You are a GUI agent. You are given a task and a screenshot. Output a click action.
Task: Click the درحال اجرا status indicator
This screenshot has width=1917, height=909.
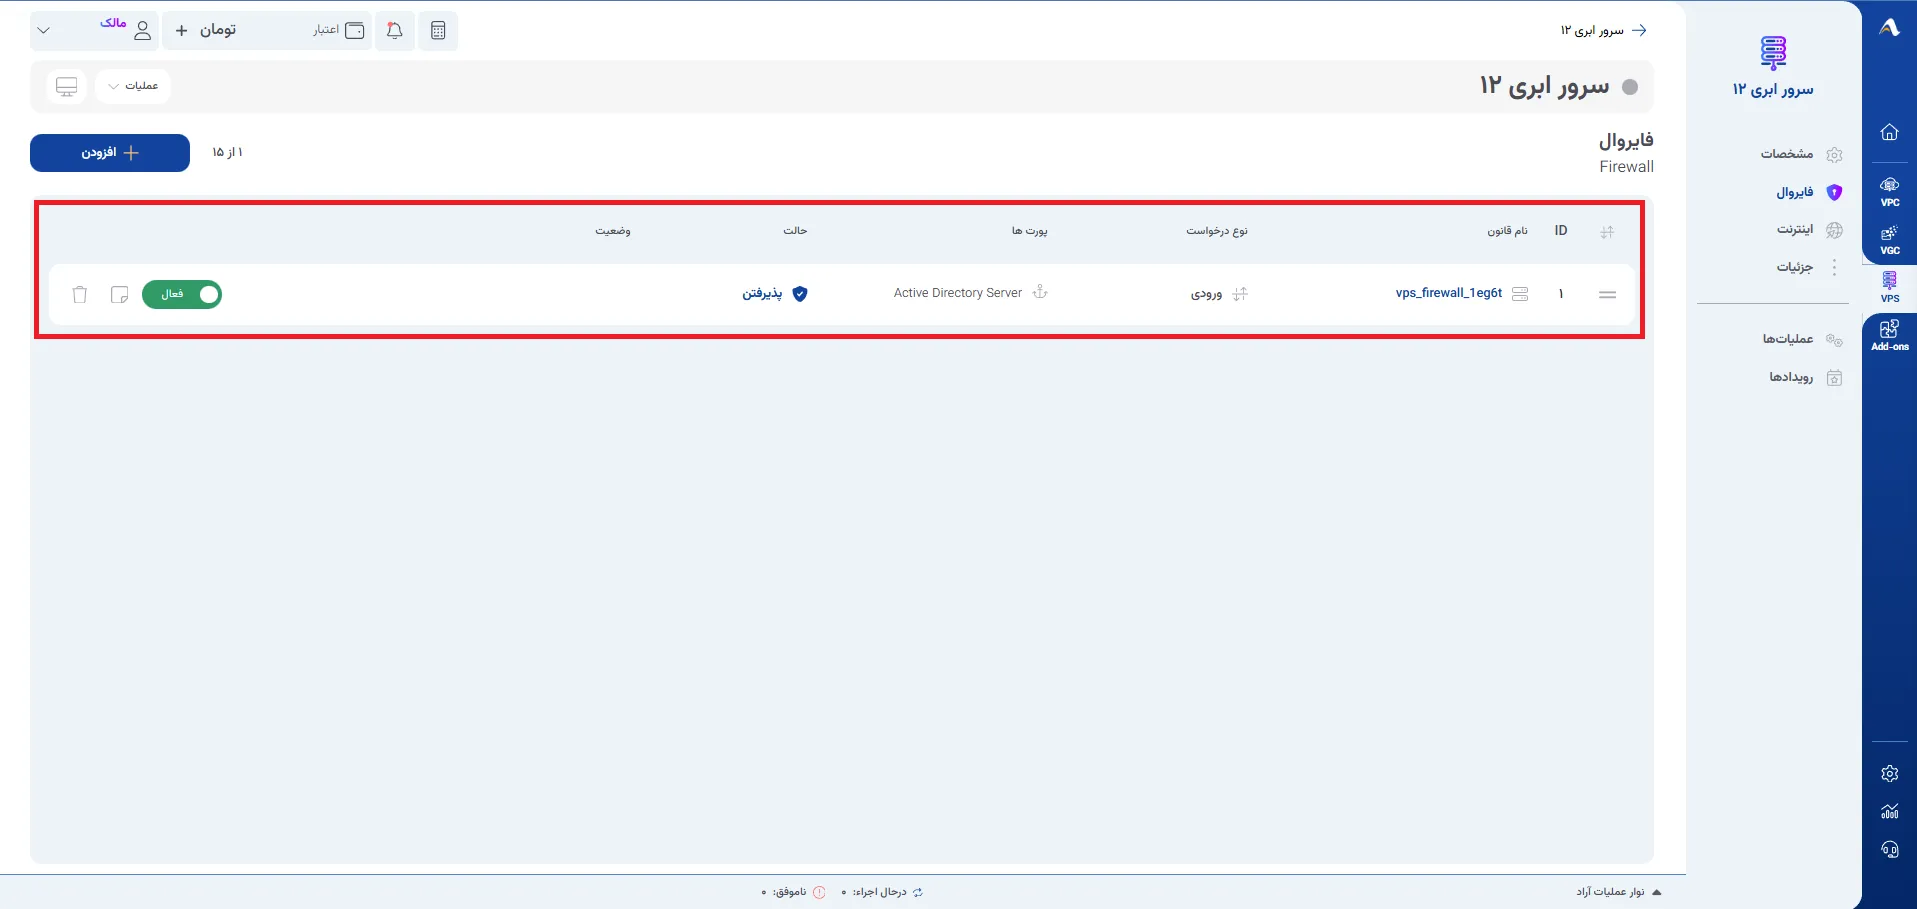pos(883,892)
